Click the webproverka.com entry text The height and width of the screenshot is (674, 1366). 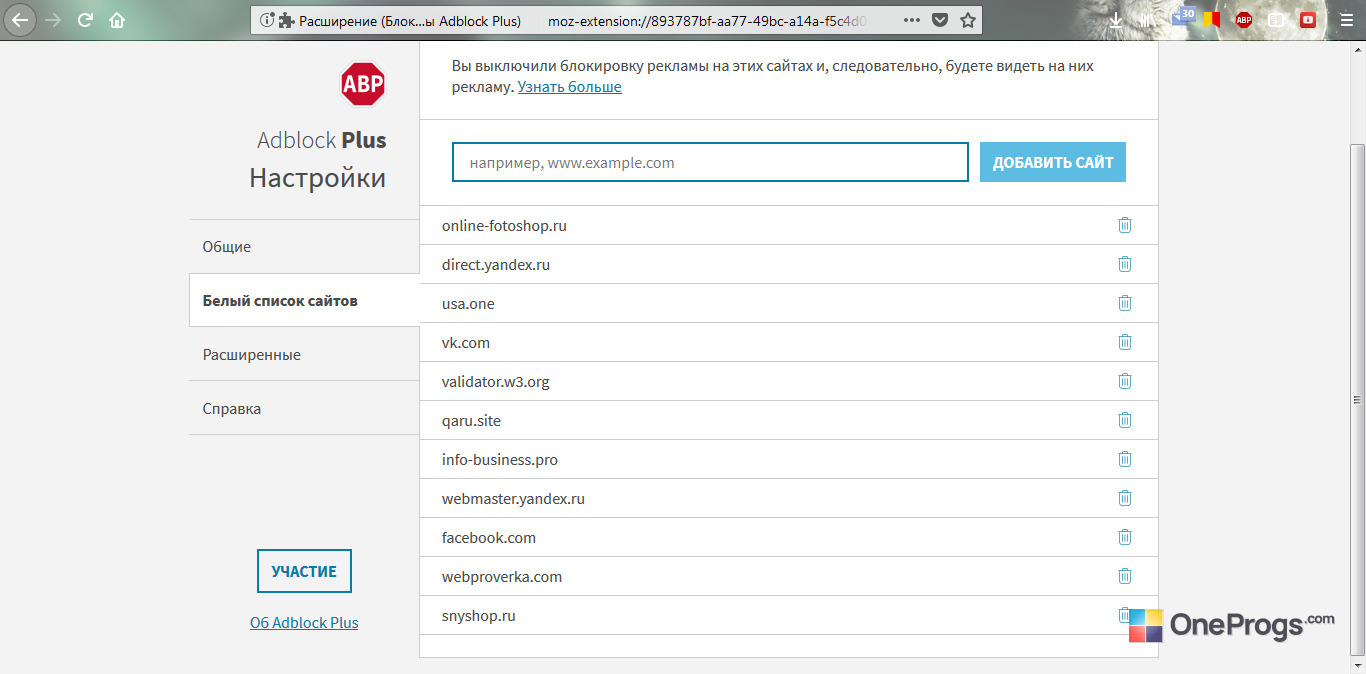[x=502, y=577]
